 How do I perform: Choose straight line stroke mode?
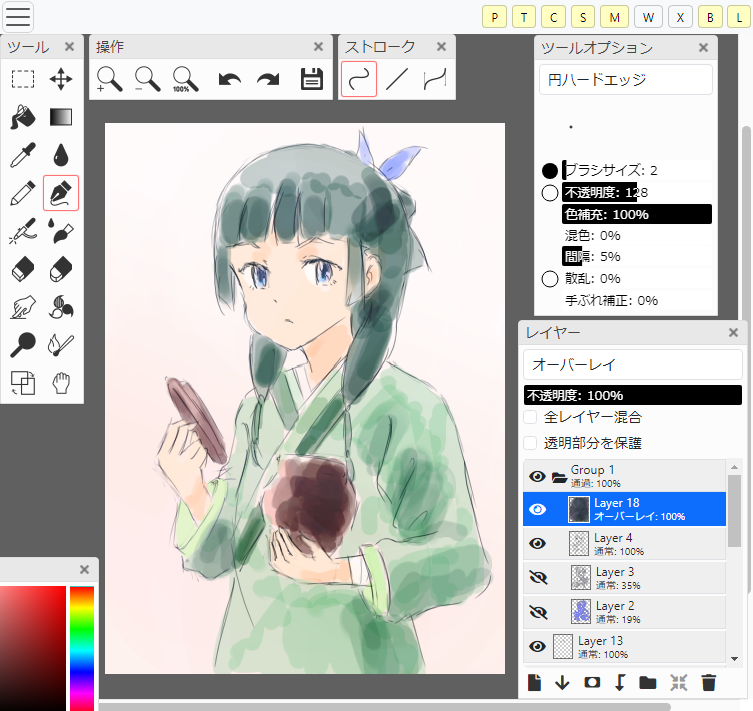397,79
